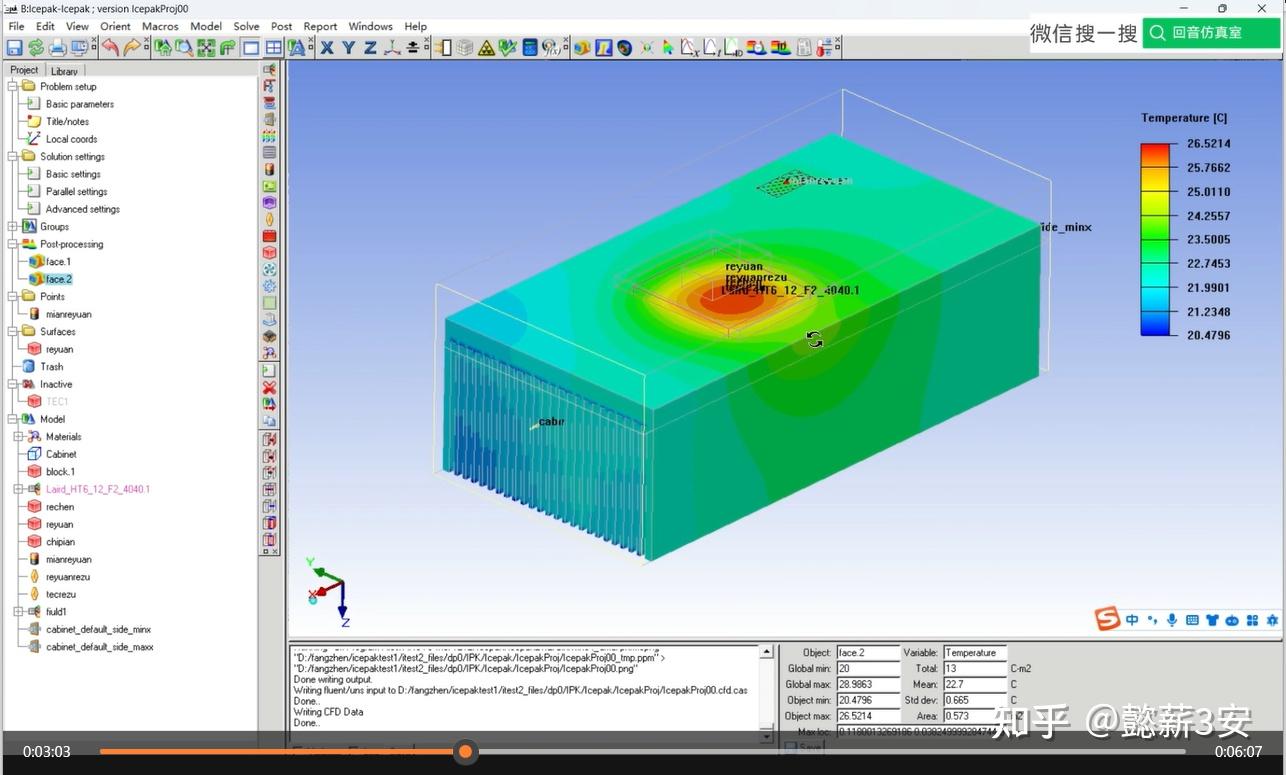Open the Solve menu
1286x775 pixels.
246,26
